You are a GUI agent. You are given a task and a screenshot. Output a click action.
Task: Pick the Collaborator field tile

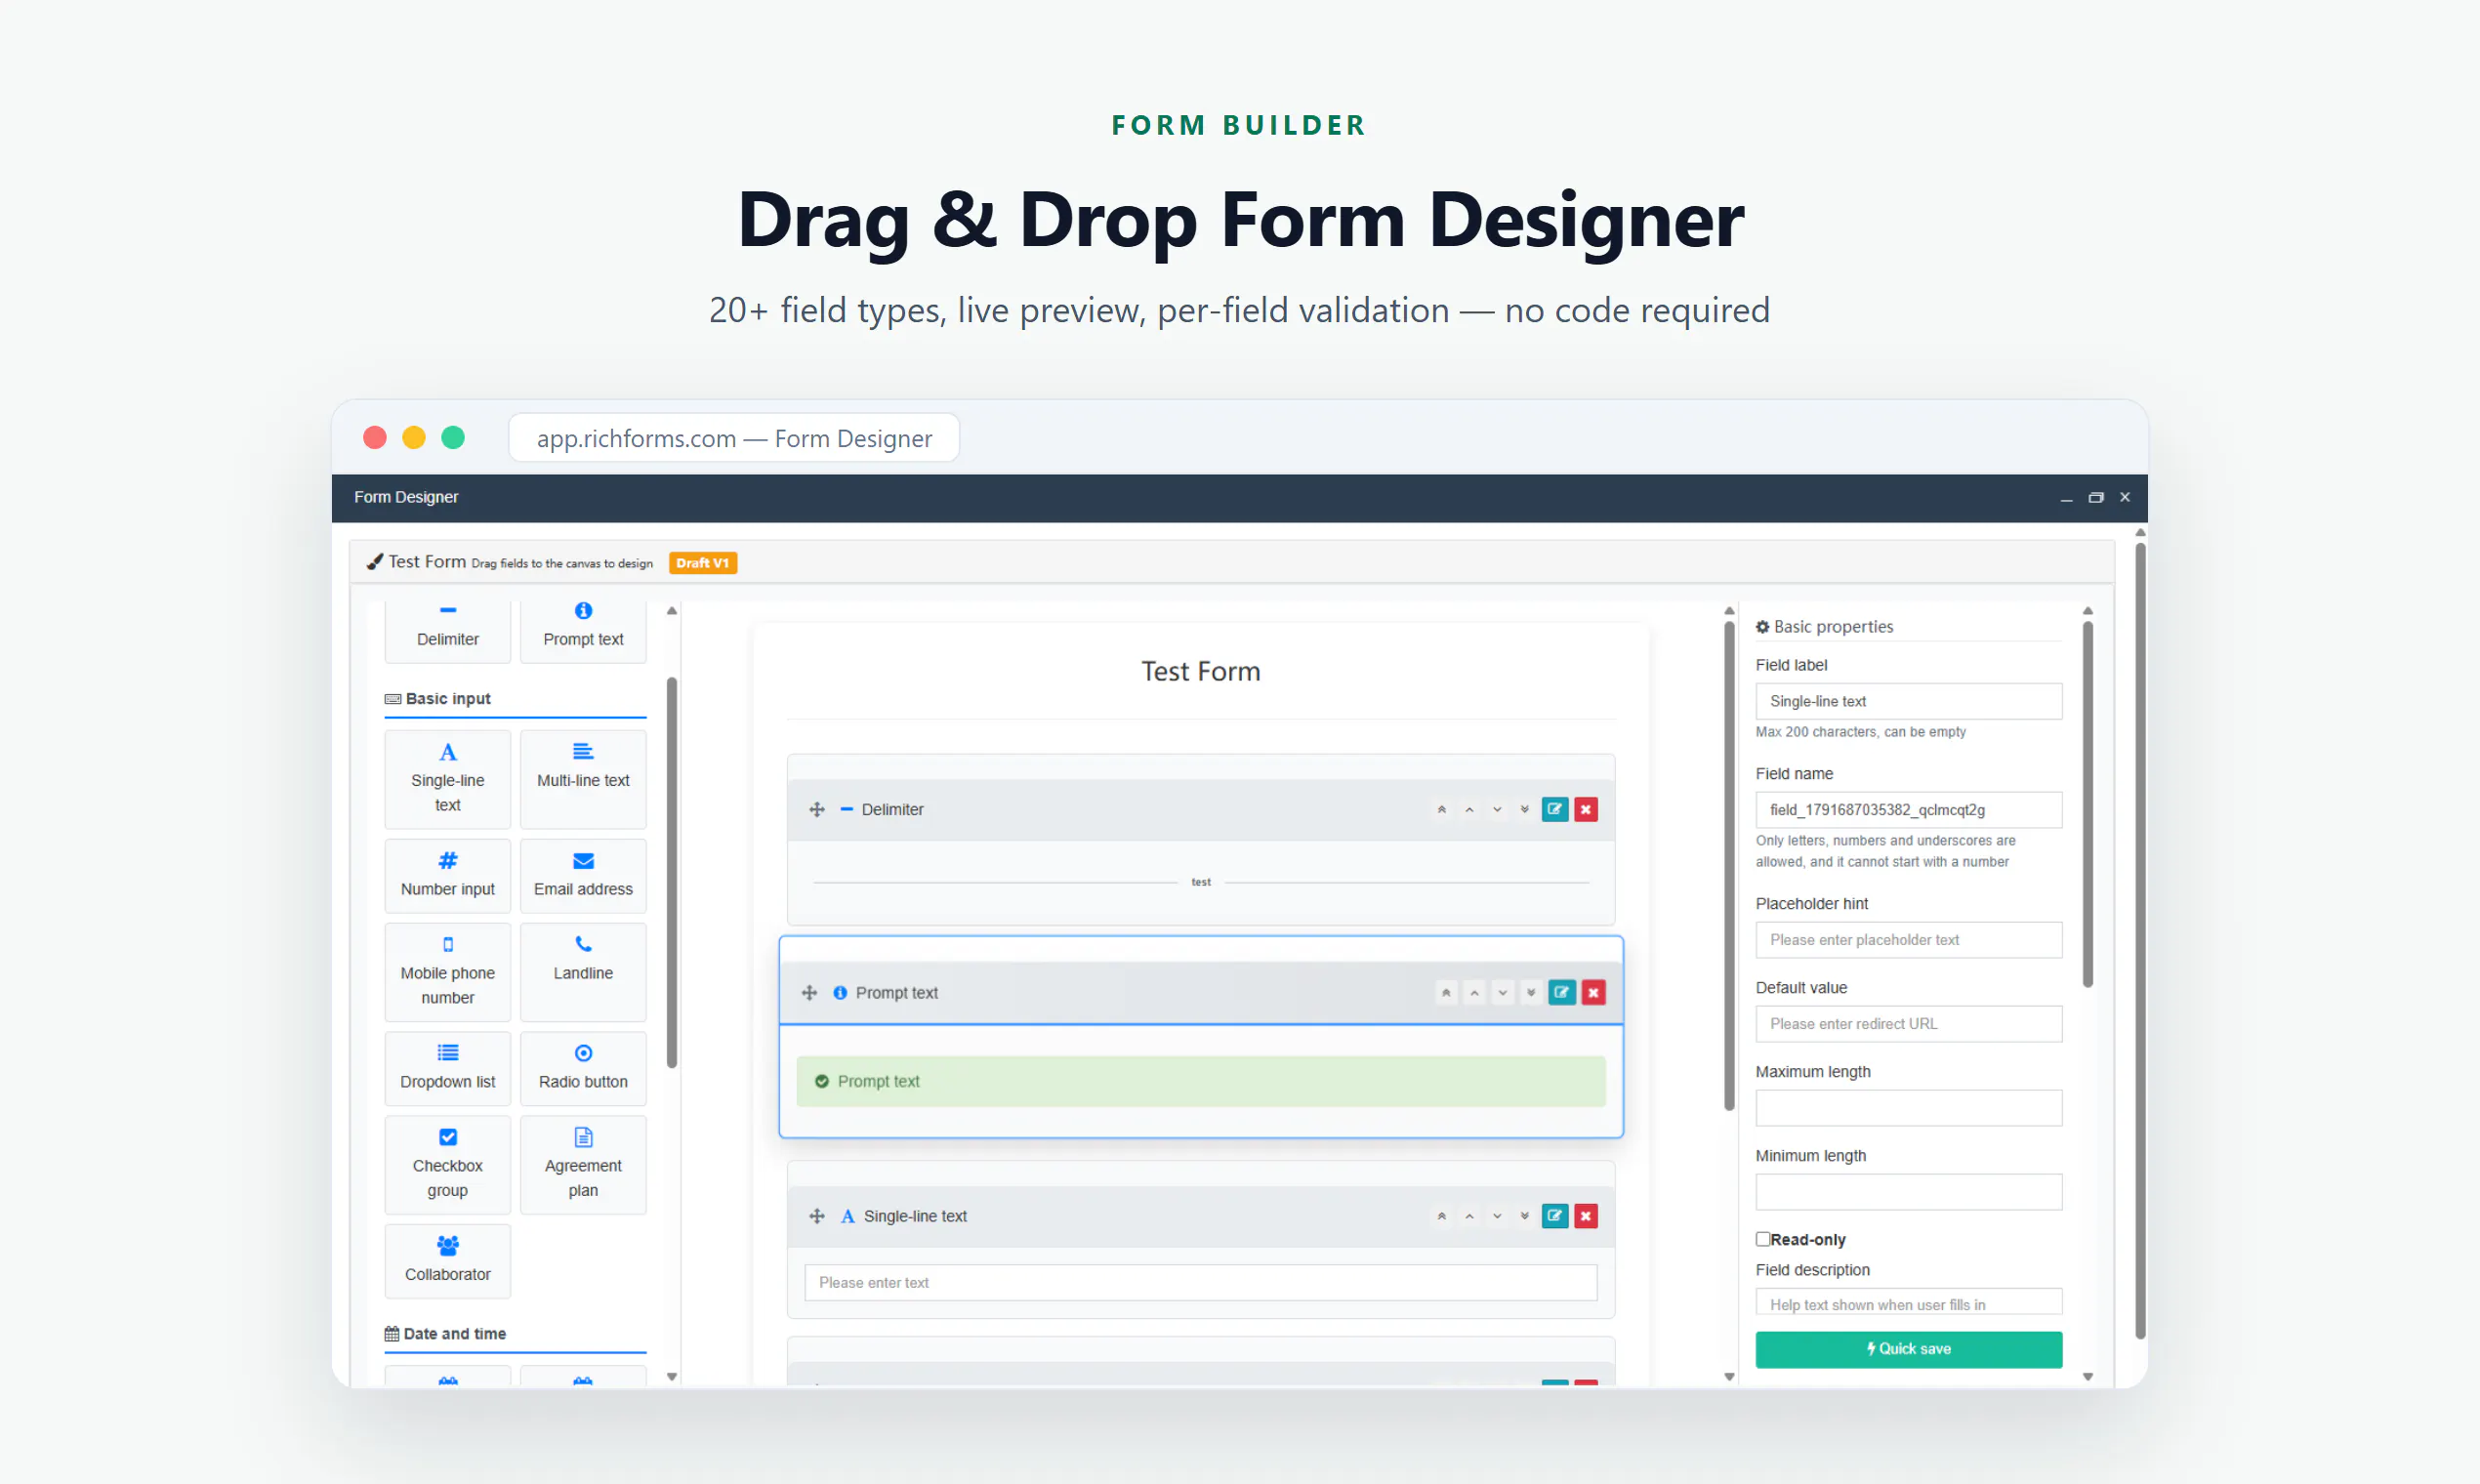tap(447, 1261)
